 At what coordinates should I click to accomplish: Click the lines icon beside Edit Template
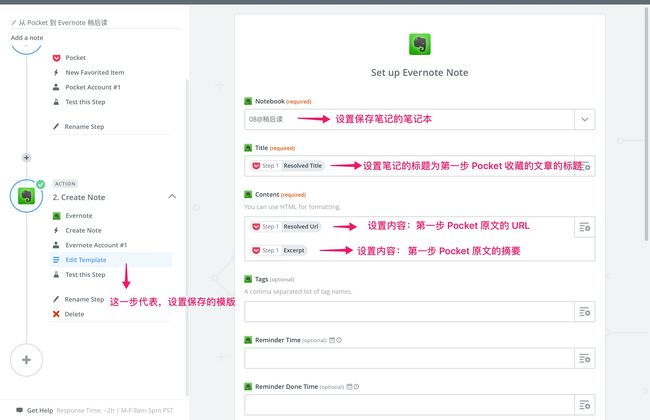(x=56, y=260)
